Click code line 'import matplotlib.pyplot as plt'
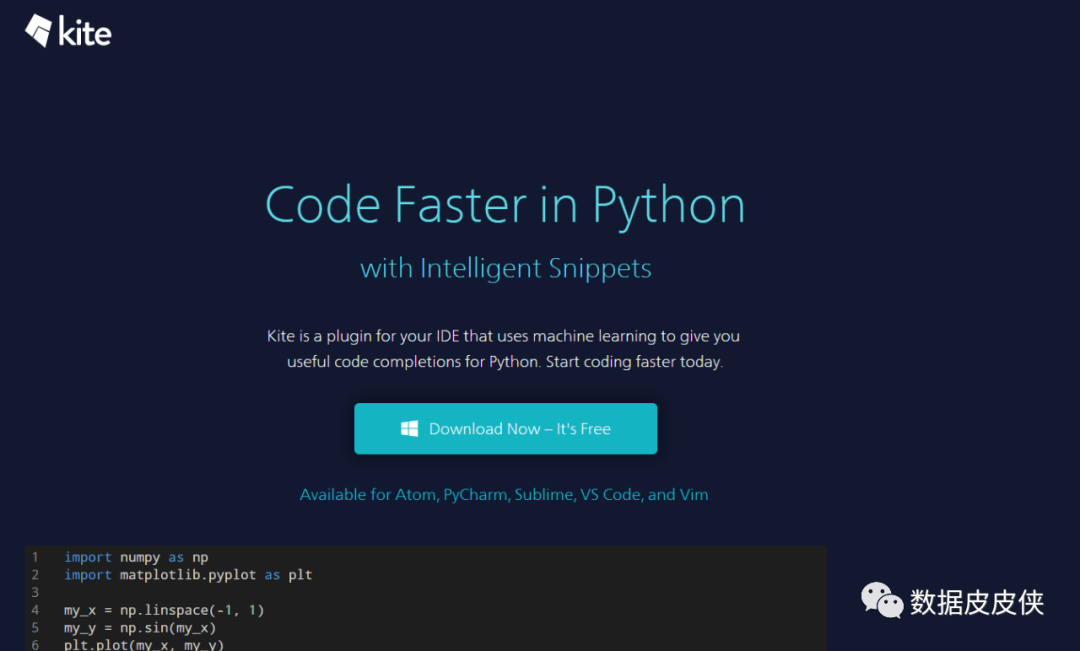 point(188,575)
